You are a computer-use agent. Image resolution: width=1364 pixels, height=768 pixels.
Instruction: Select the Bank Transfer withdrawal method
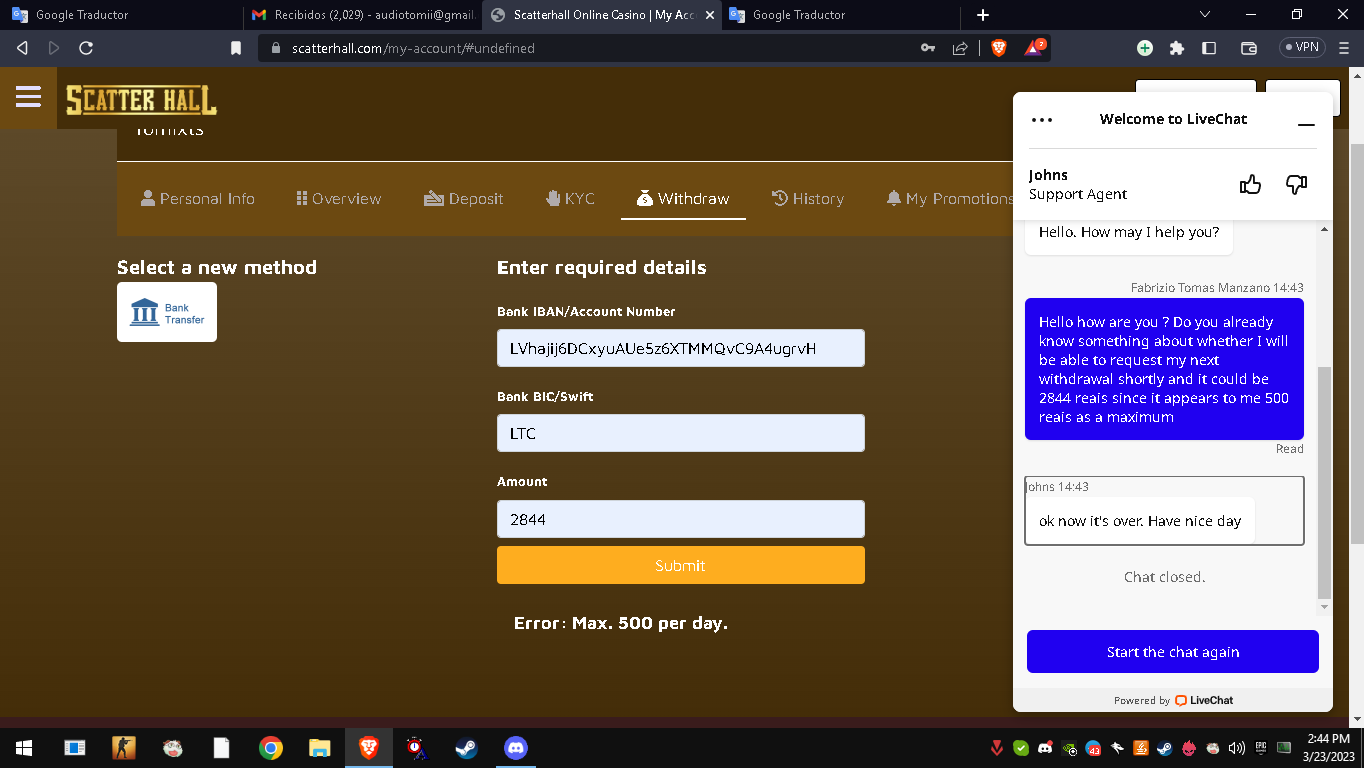click(167, 312)
